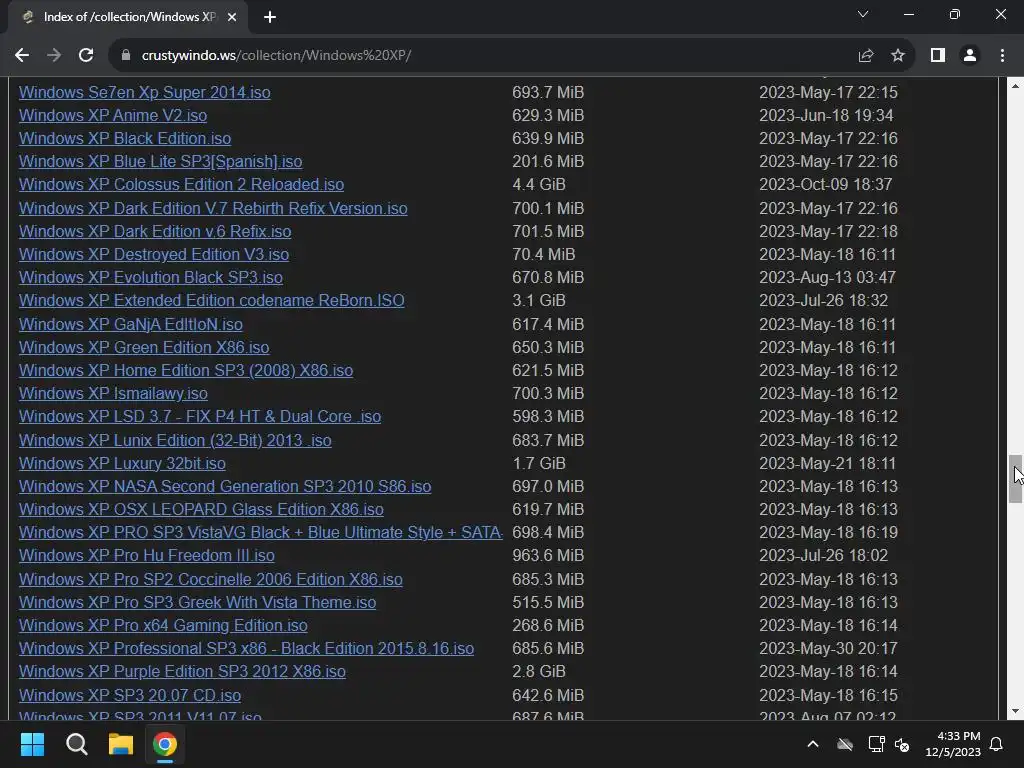View site security lock info

click(x=126, y=56)
